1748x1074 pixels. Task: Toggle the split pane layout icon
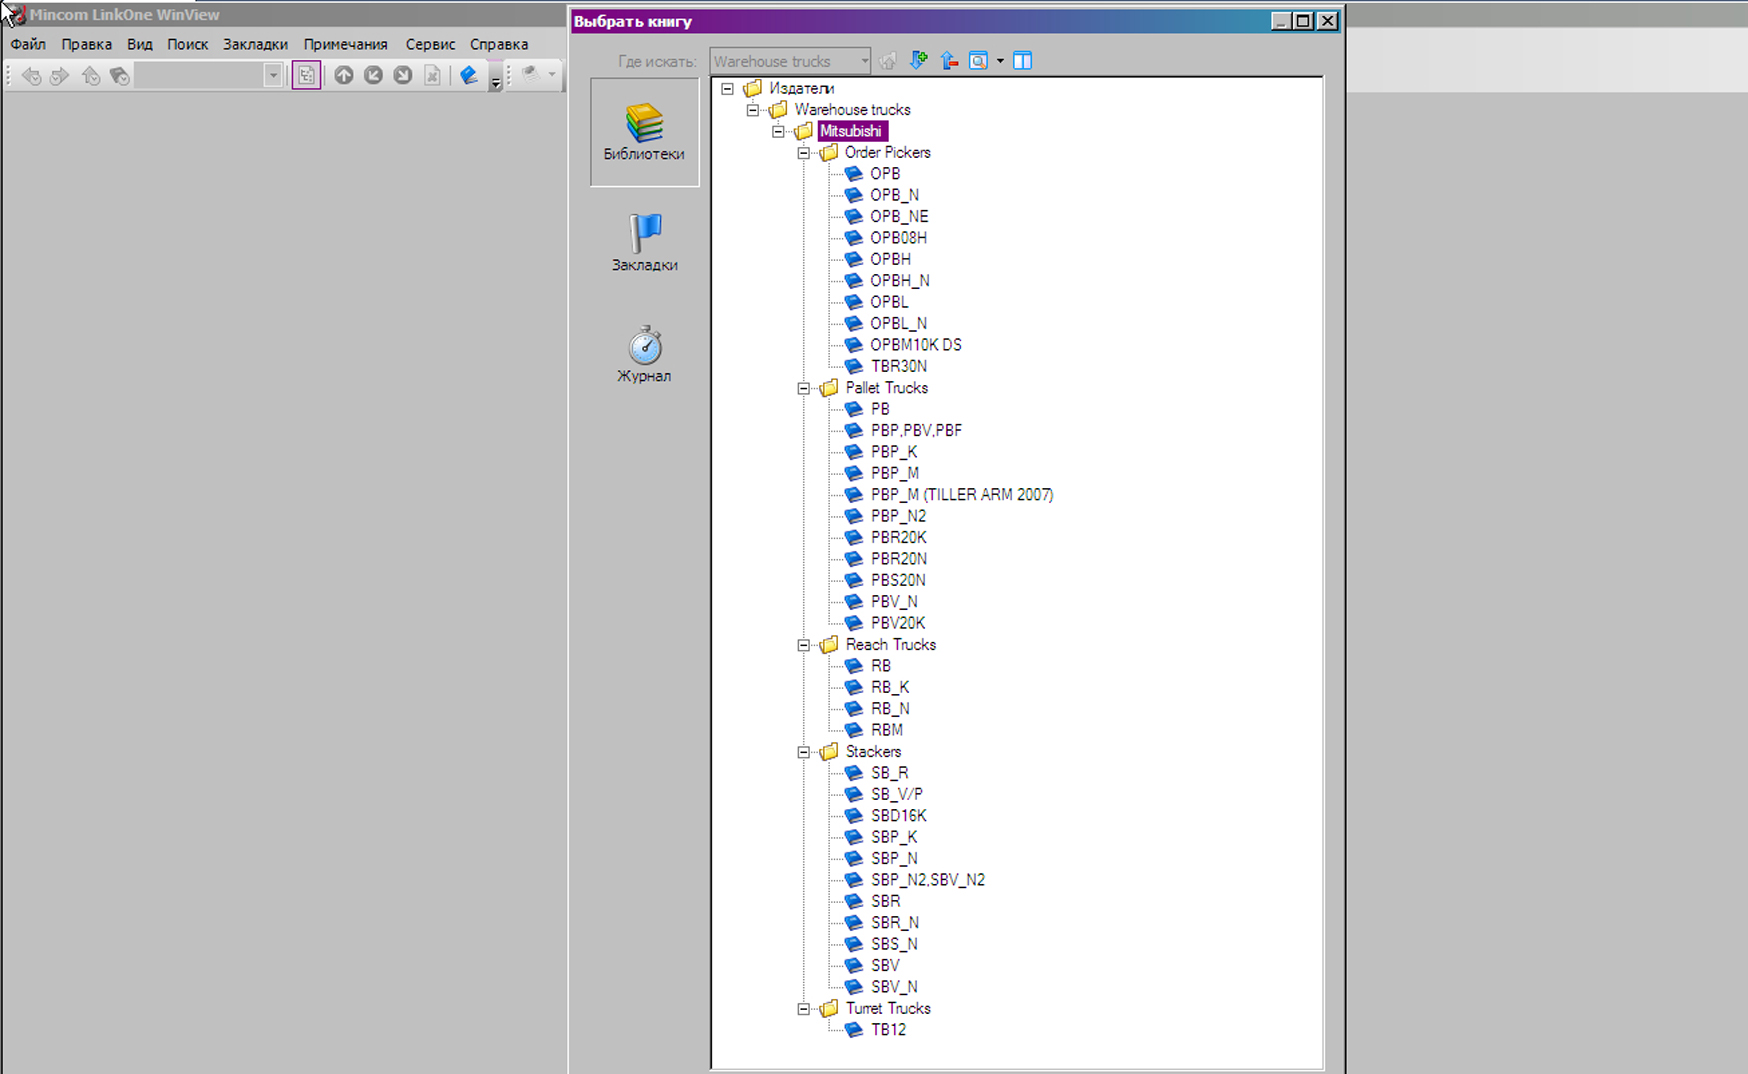[x=1022, y=61]
